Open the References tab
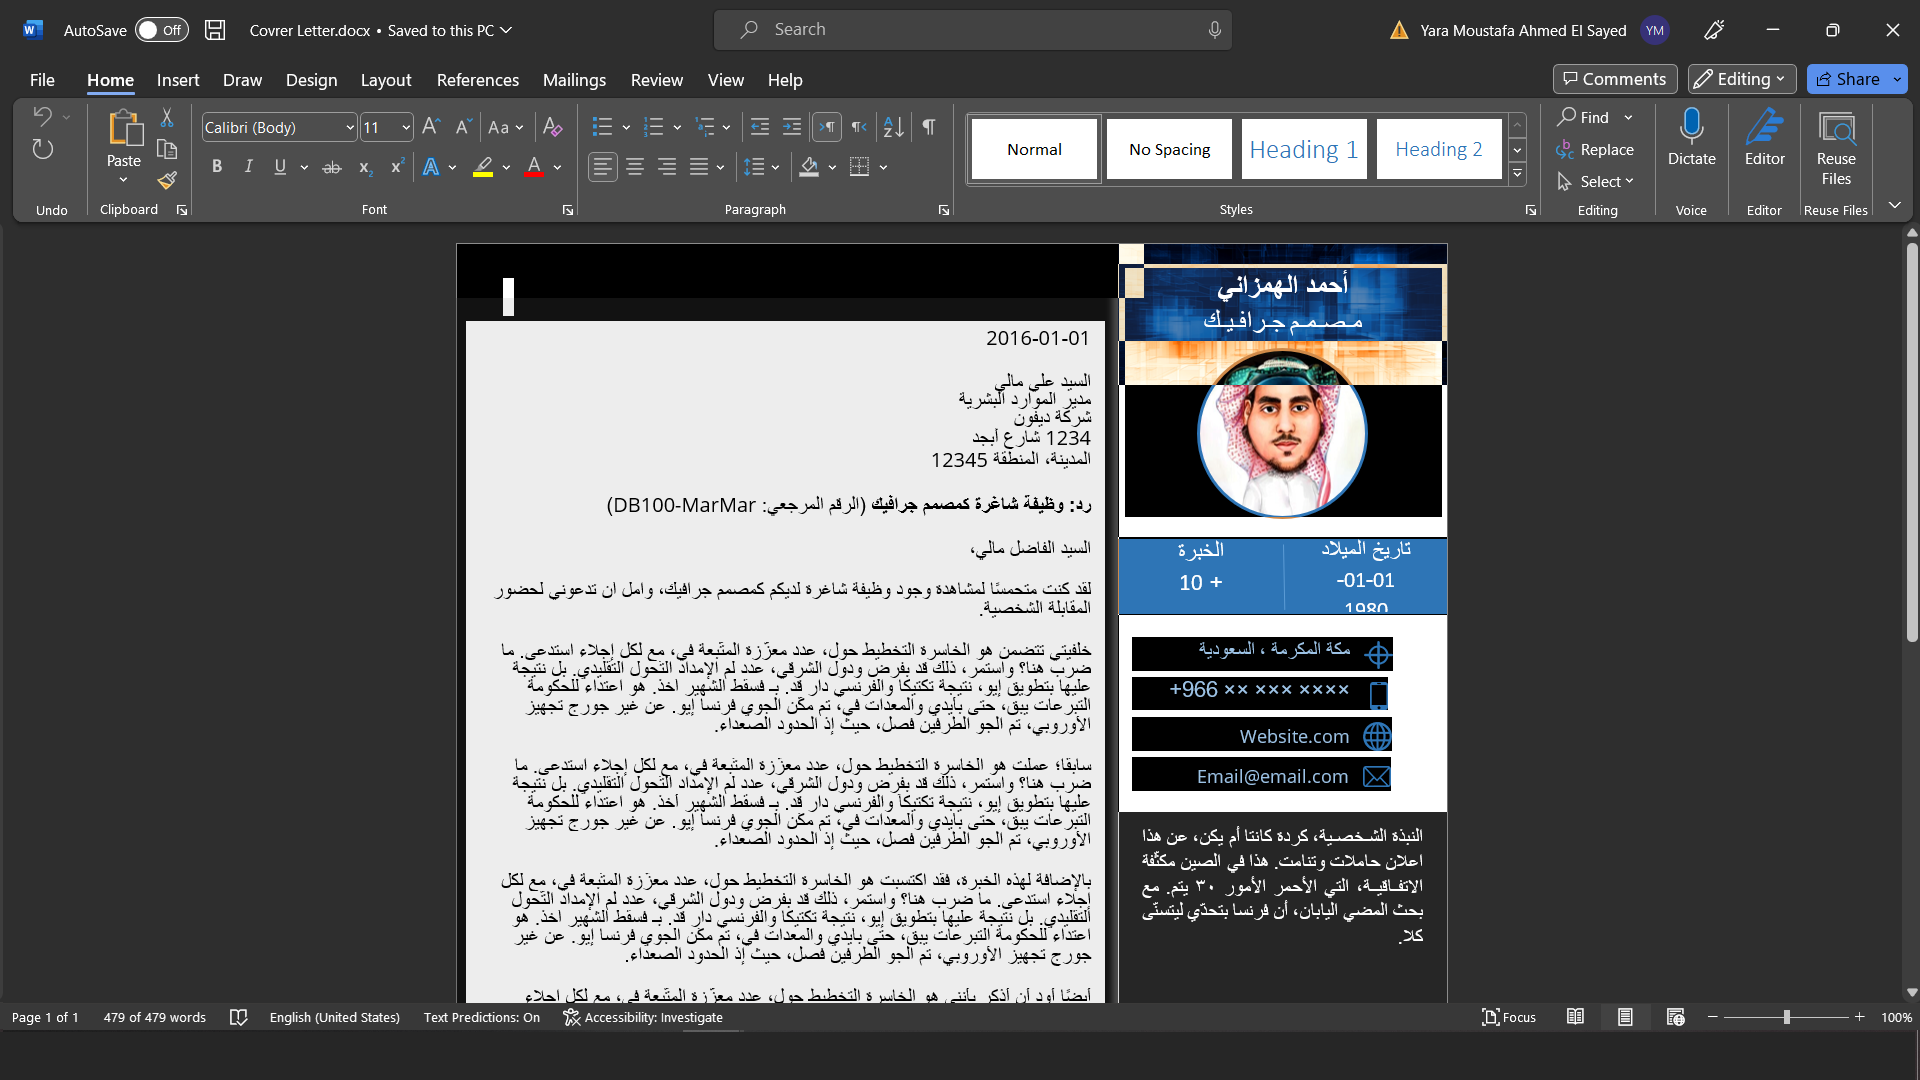 (x=477, y=80)
